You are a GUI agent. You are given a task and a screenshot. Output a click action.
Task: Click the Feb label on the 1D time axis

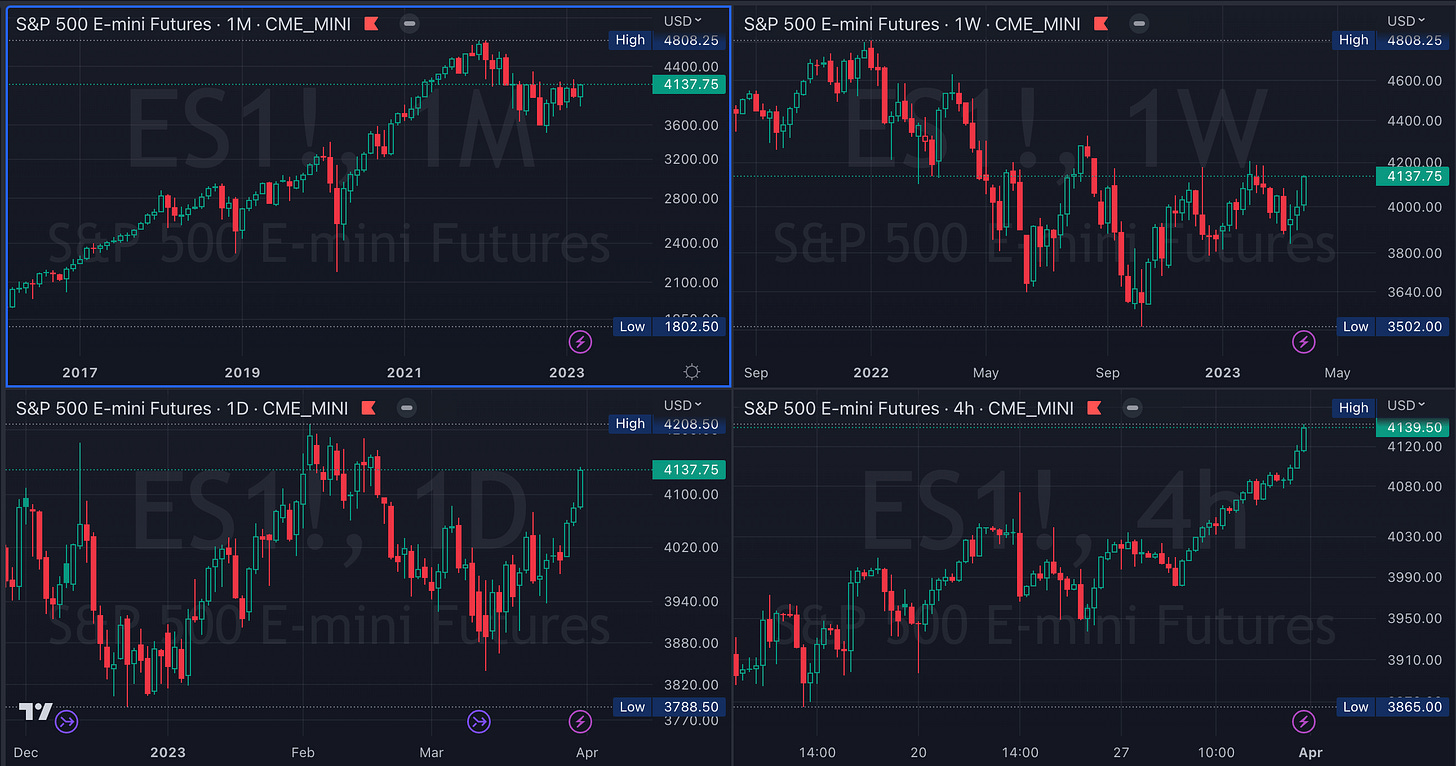[x=303, y=752]
